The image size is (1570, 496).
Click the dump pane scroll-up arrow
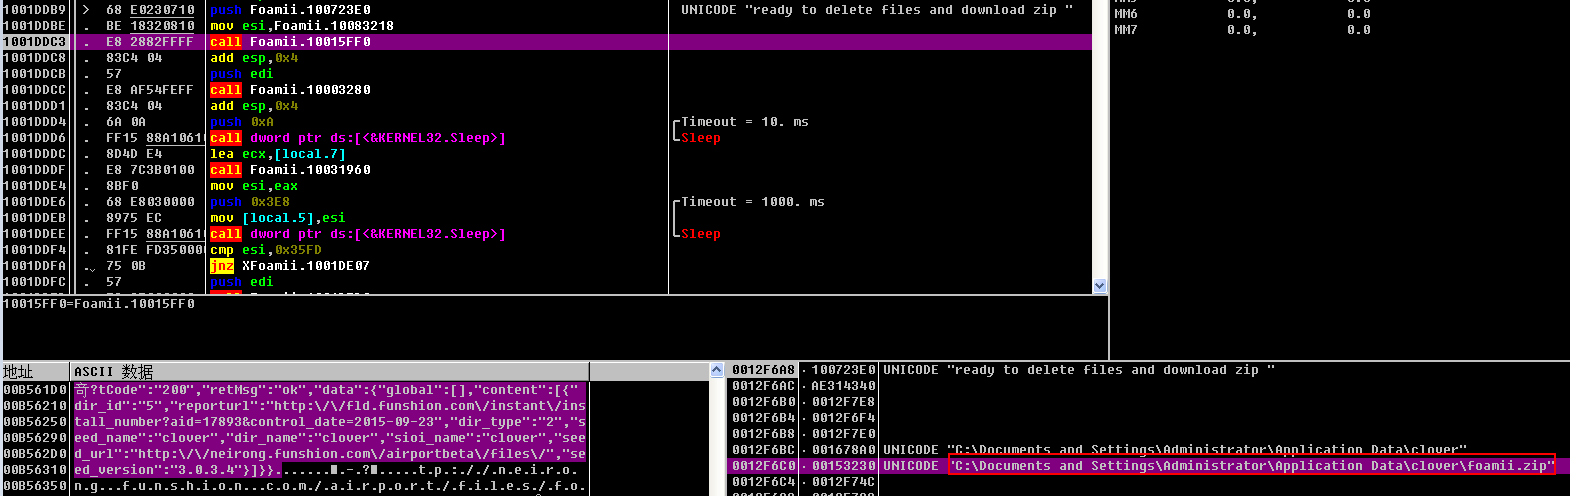coord(716,371)
